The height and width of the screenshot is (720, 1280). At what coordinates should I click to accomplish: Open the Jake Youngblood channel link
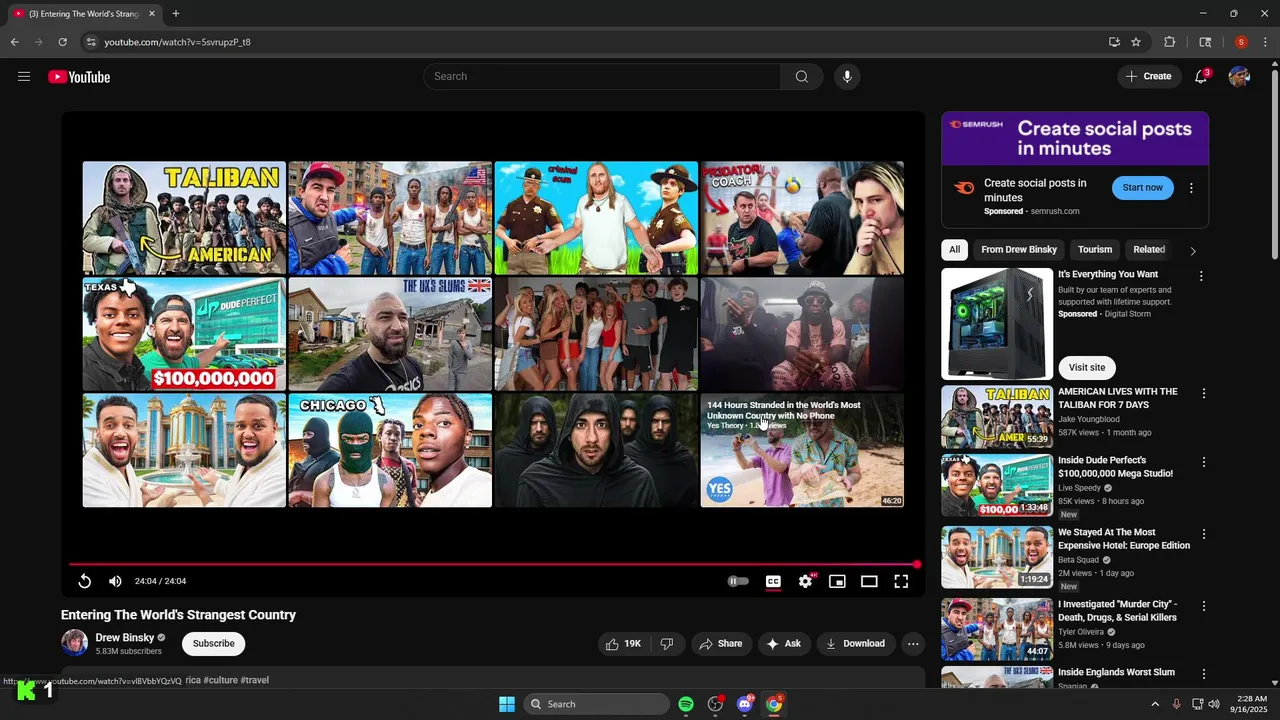tap(1089, 419)
